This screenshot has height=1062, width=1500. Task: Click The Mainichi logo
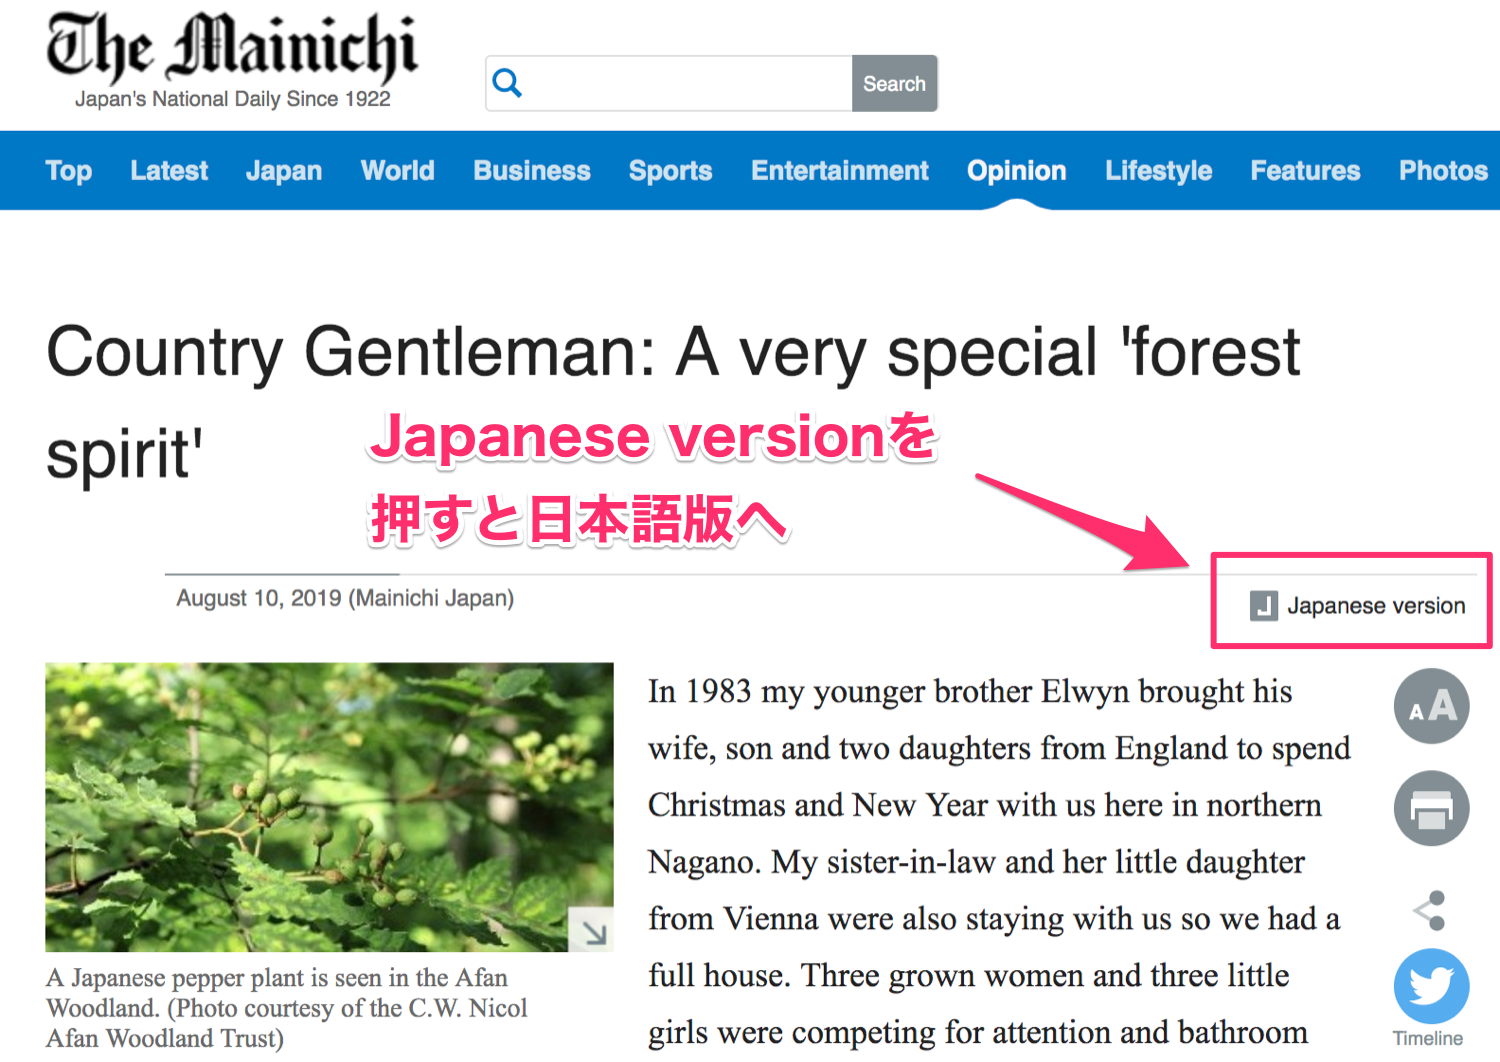tap(232, 60)
